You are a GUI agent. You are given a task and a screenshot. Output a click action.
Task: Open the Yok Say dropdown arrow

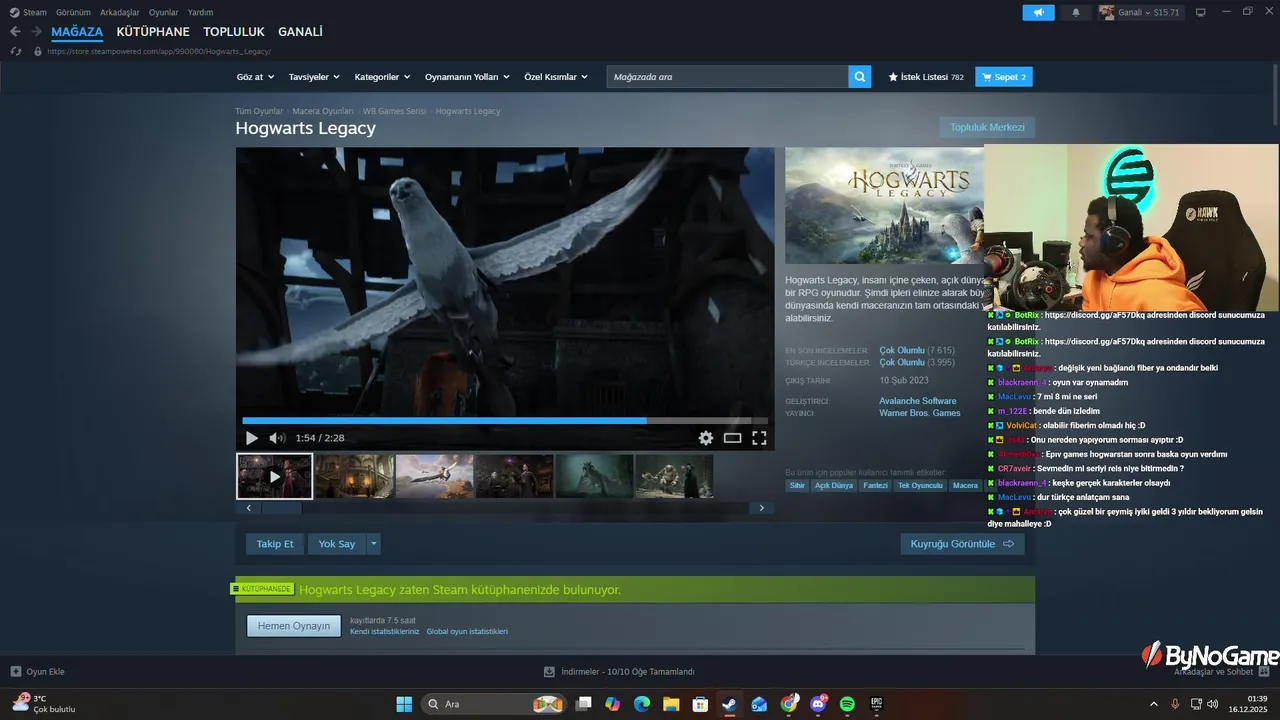pos(374,544)
